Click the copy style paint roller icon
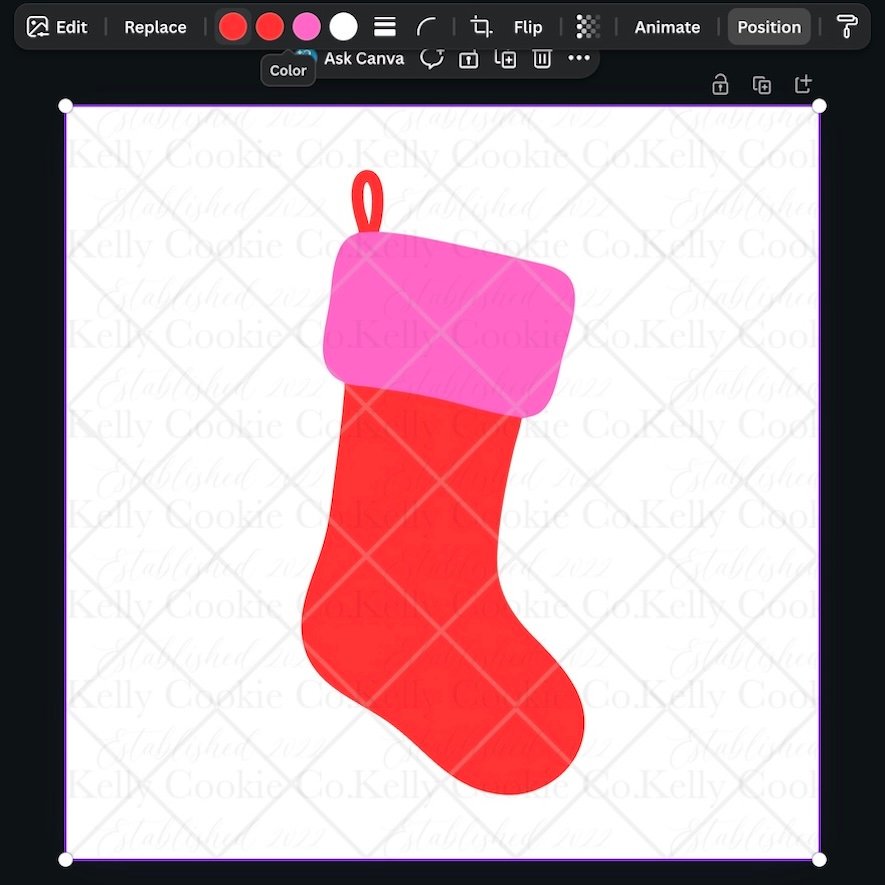The image size is (885, 885). coord(847,27)
